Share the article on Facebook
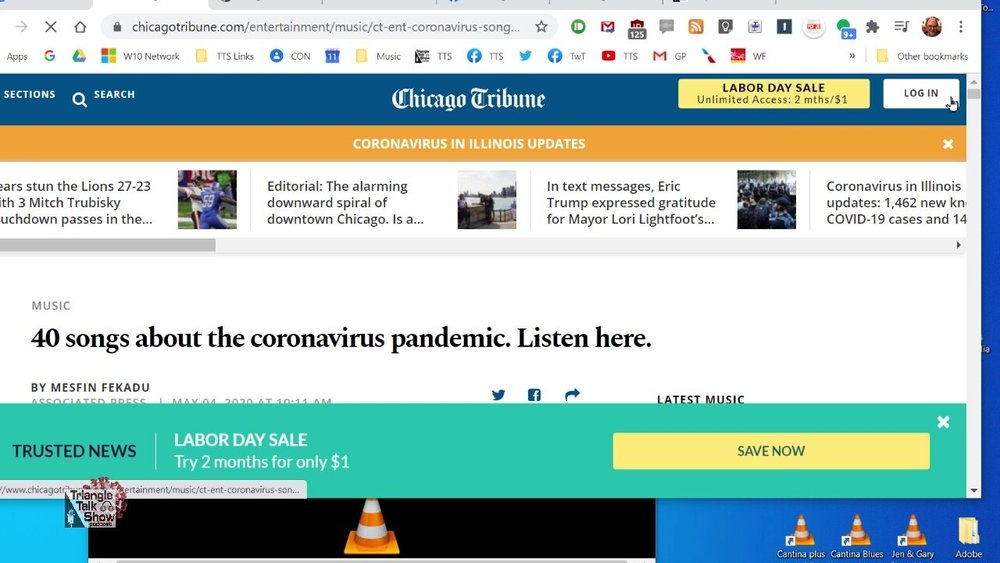The height and width of the screenshot is (563, 1000). coord(534,395)
